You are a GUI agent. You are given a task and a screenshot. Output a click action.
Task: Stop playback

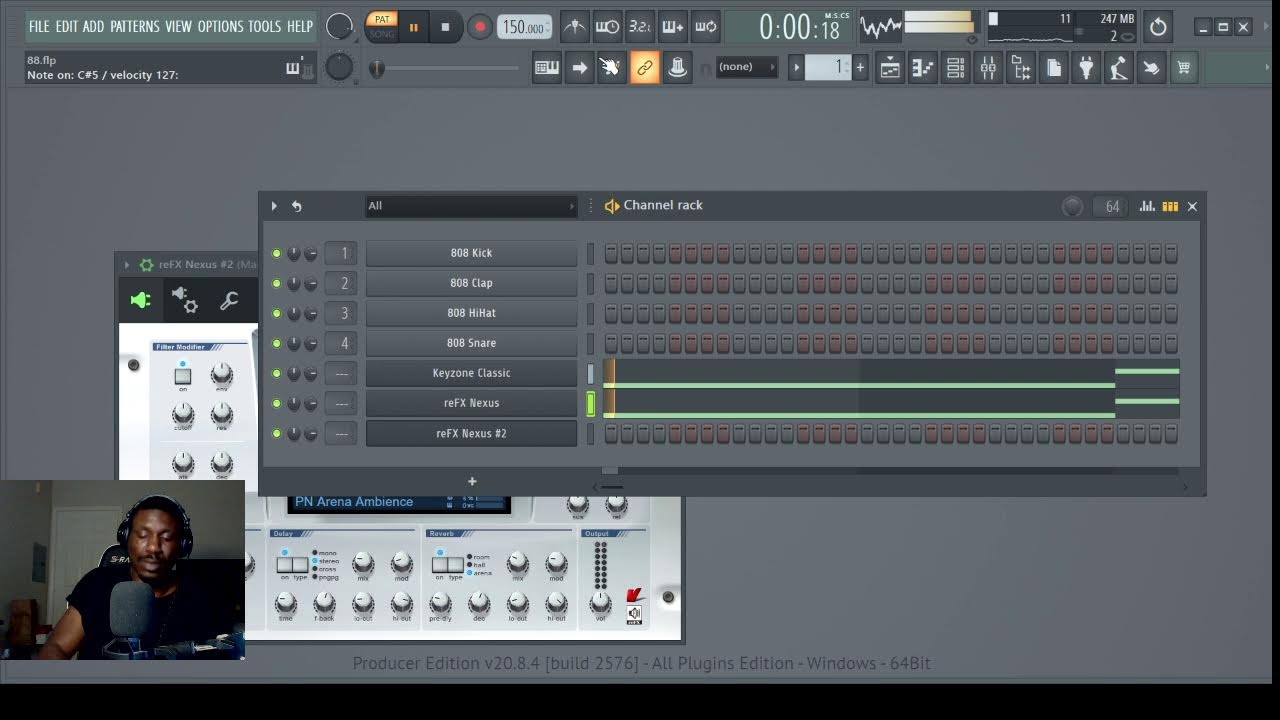click(x=446, y=27)
